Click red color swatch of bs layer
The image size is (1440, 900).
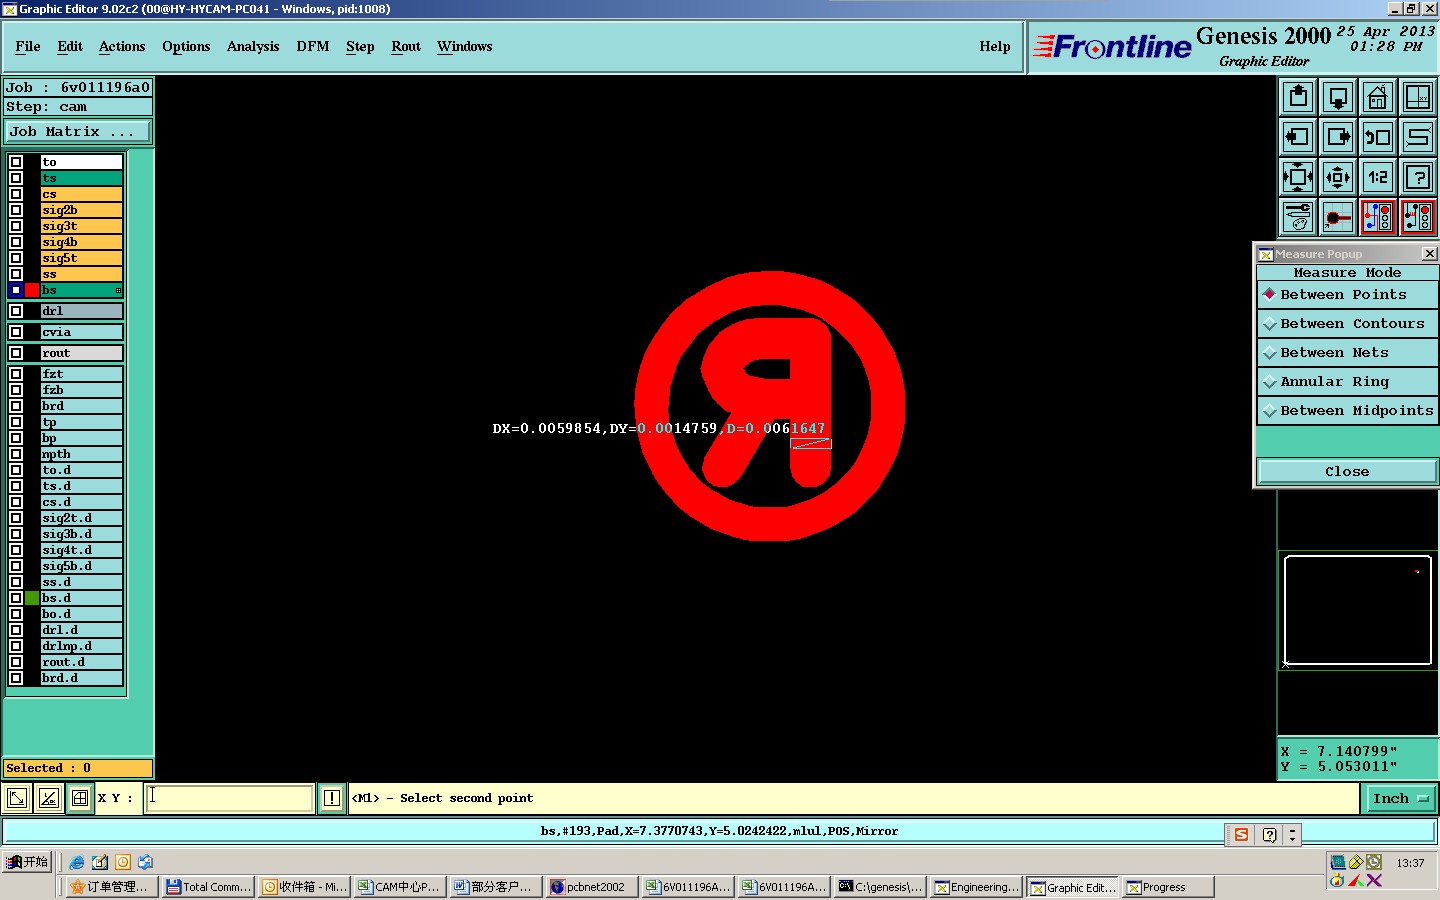pyautogui.click(x=32, y=290)
